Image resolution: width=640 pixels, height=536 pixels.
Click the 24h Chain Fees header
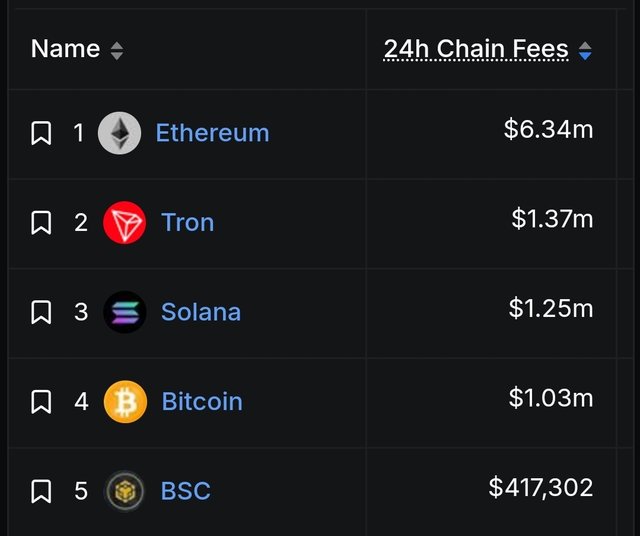(x=476, y=49)
